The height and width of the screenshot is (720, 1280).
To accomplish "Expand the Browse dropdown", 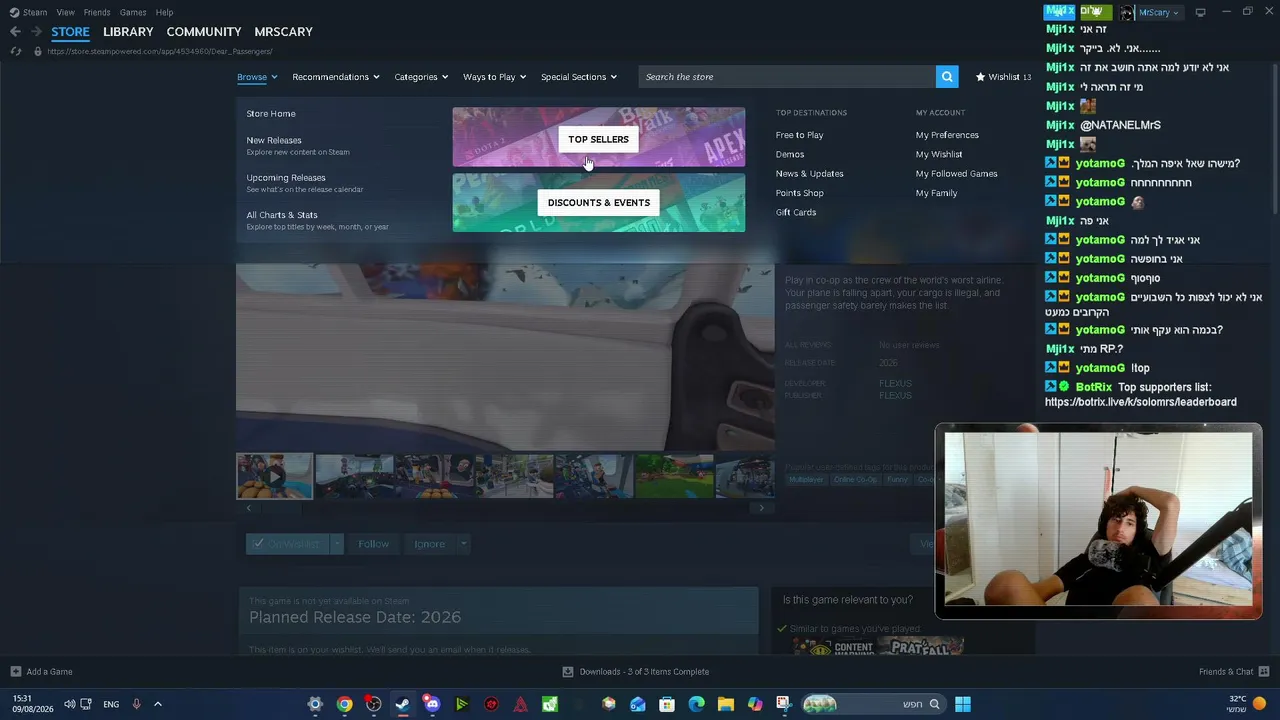I will (x=257, y=77).
